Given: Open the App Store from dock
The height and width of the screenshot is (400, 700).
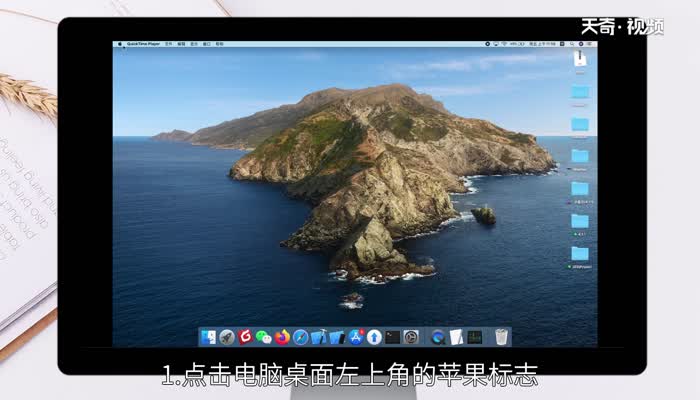Looking at the screenshot, I should point(356,337).
